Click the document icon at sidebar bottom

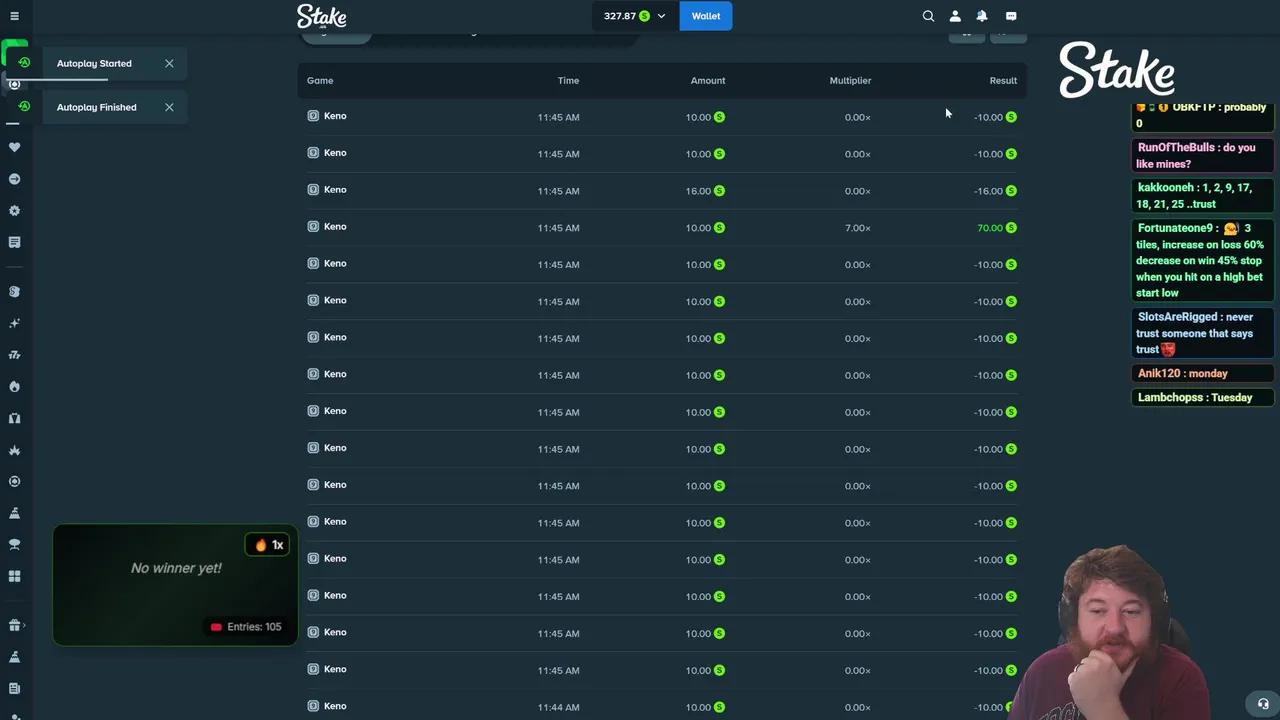14,688
